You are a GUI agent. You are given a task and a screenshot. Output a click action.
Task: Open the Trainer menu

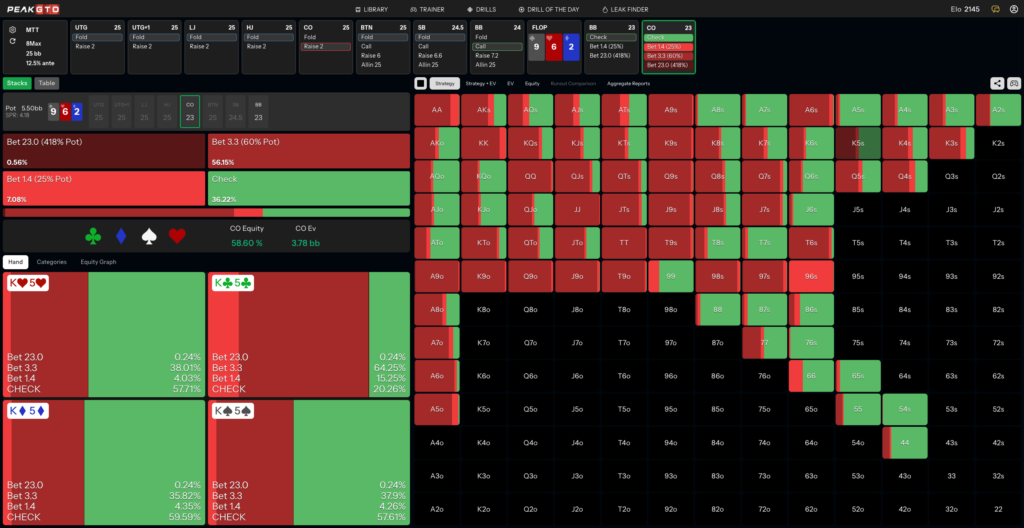pyautogui.click(x=427, y=9)
